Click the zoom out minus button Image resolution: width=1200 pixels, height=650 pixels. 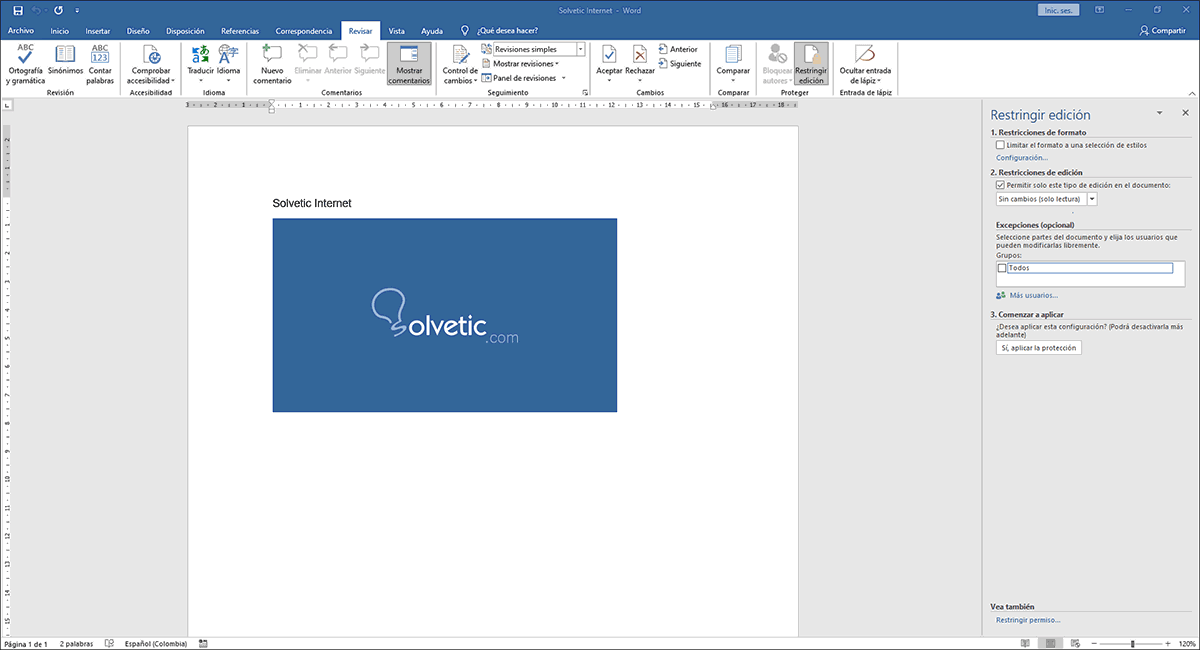click(x=1094, y=643)
